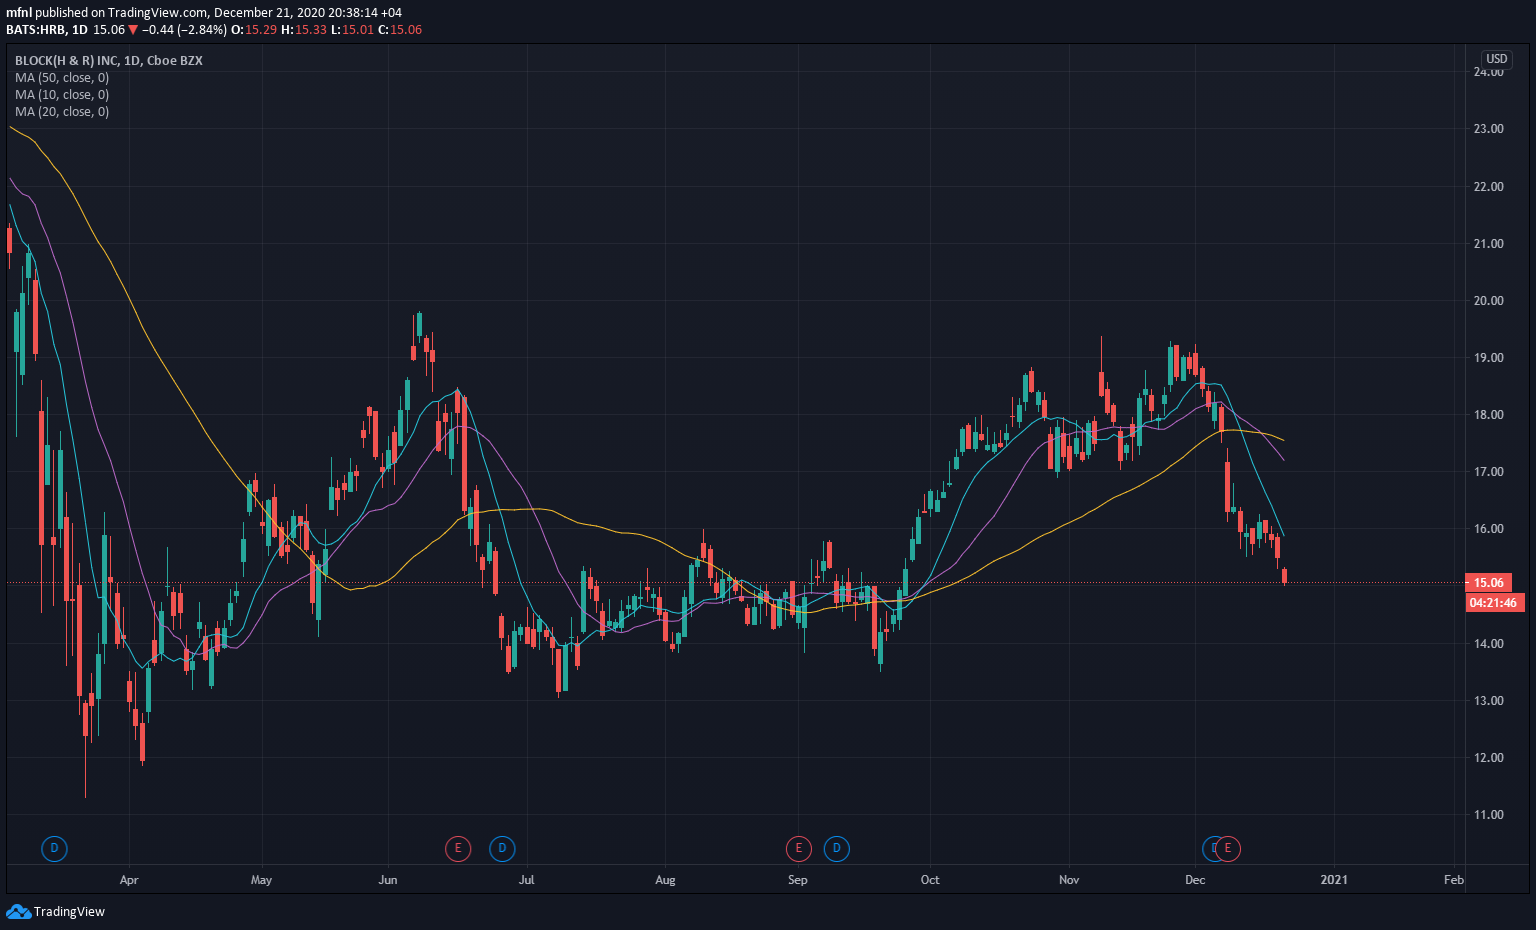Open the December earnings E marker
The height and width of the screenshot is (930, 1536).
coord(1228,849)
